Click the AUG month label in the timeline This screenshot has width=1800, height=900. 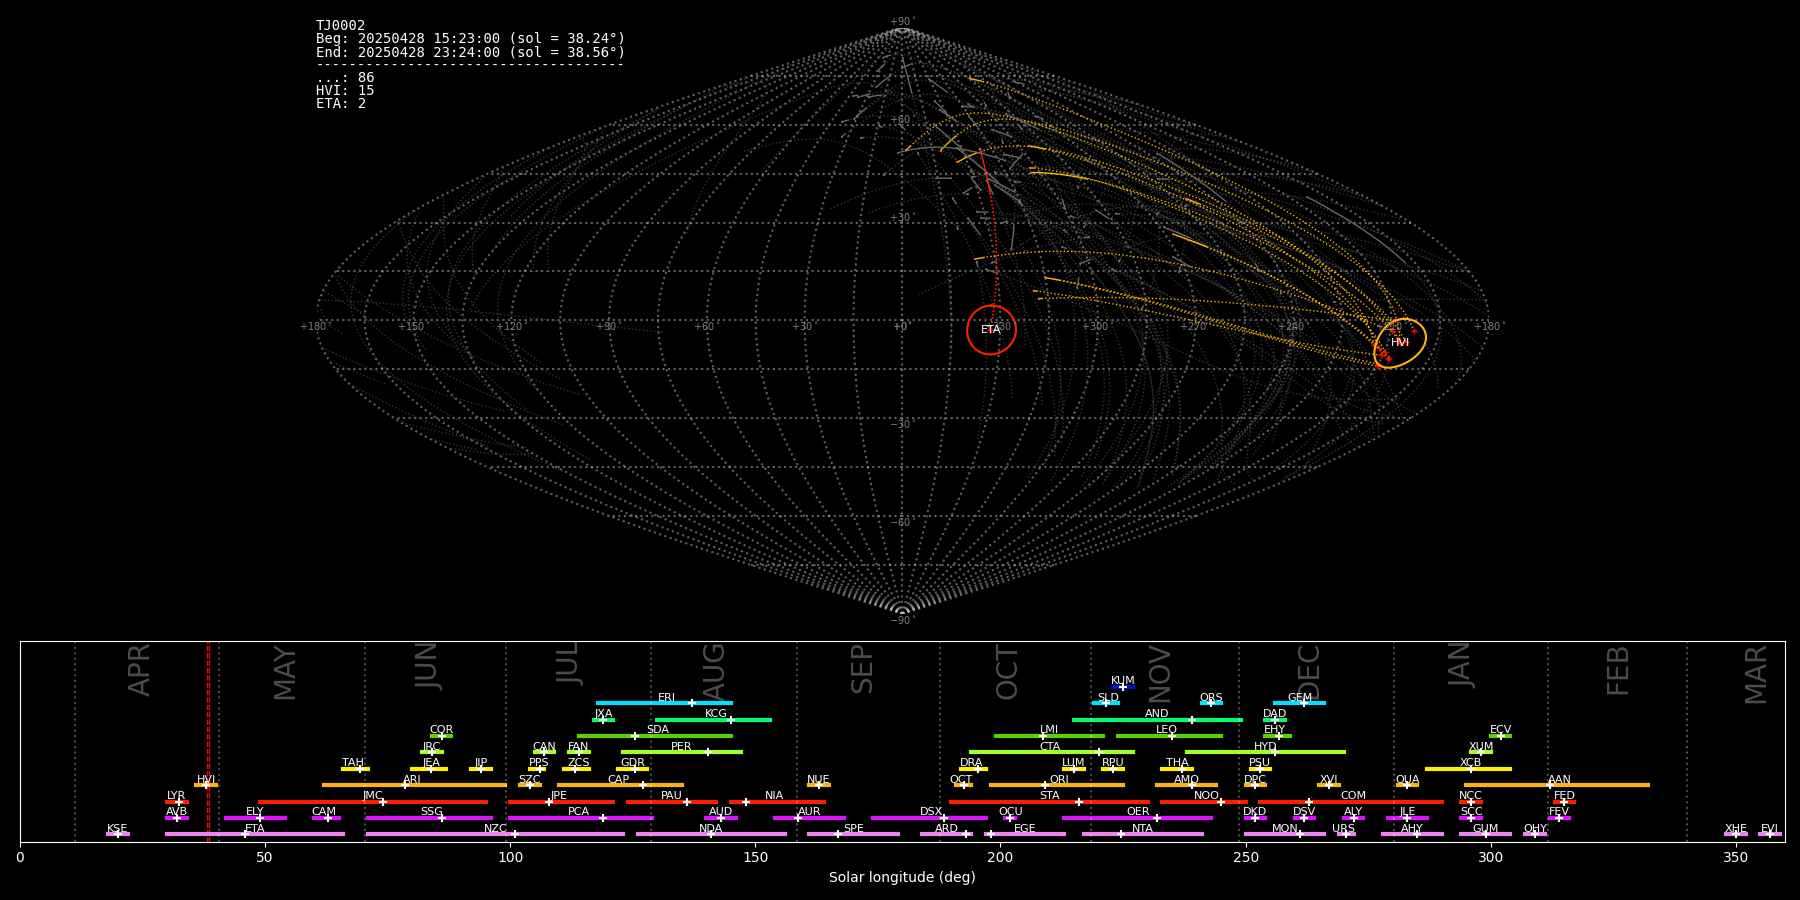point(714,670)
